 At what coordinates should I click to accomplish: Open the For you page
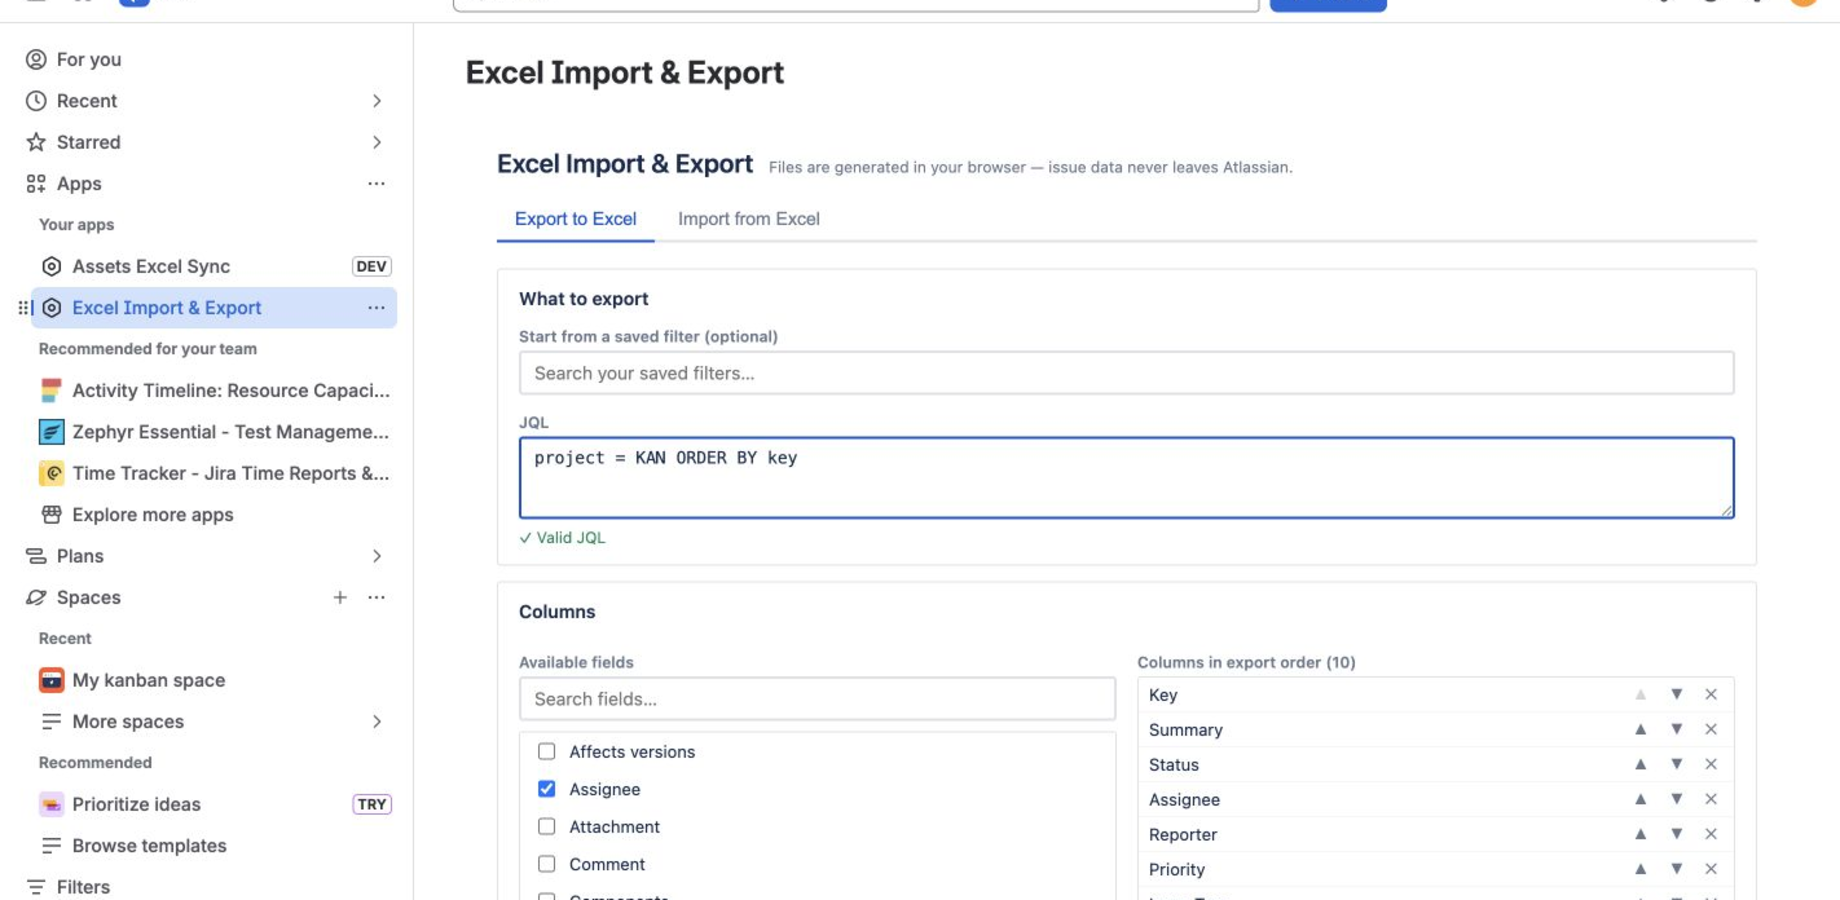(89, 59)
